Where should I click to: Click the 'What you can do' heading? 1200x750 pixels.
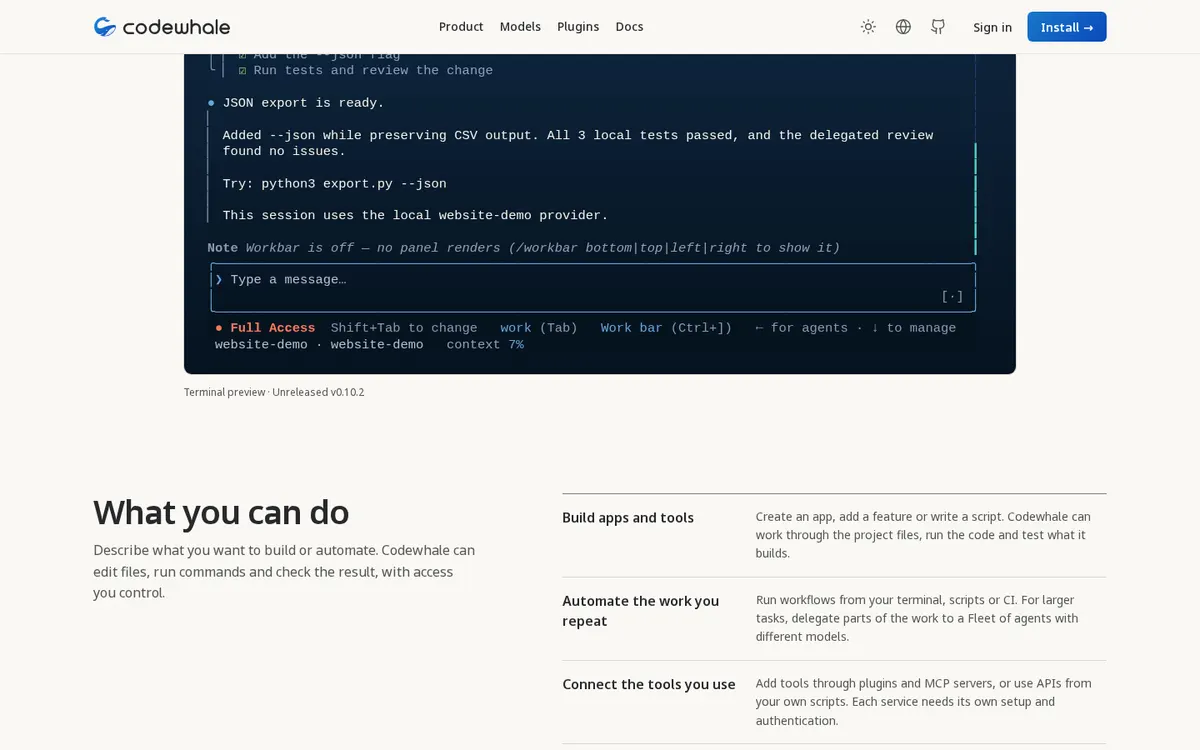(221, 512)
